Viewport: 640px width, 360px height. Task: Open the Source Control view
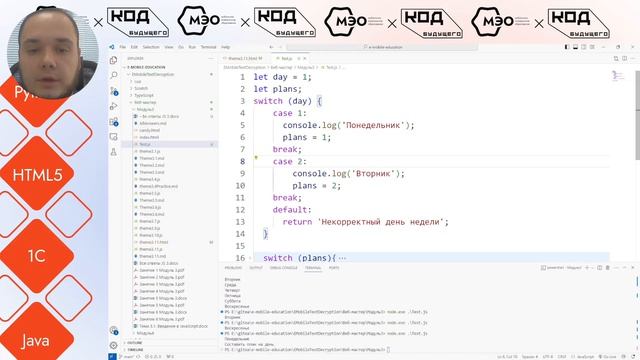[114, 91]
